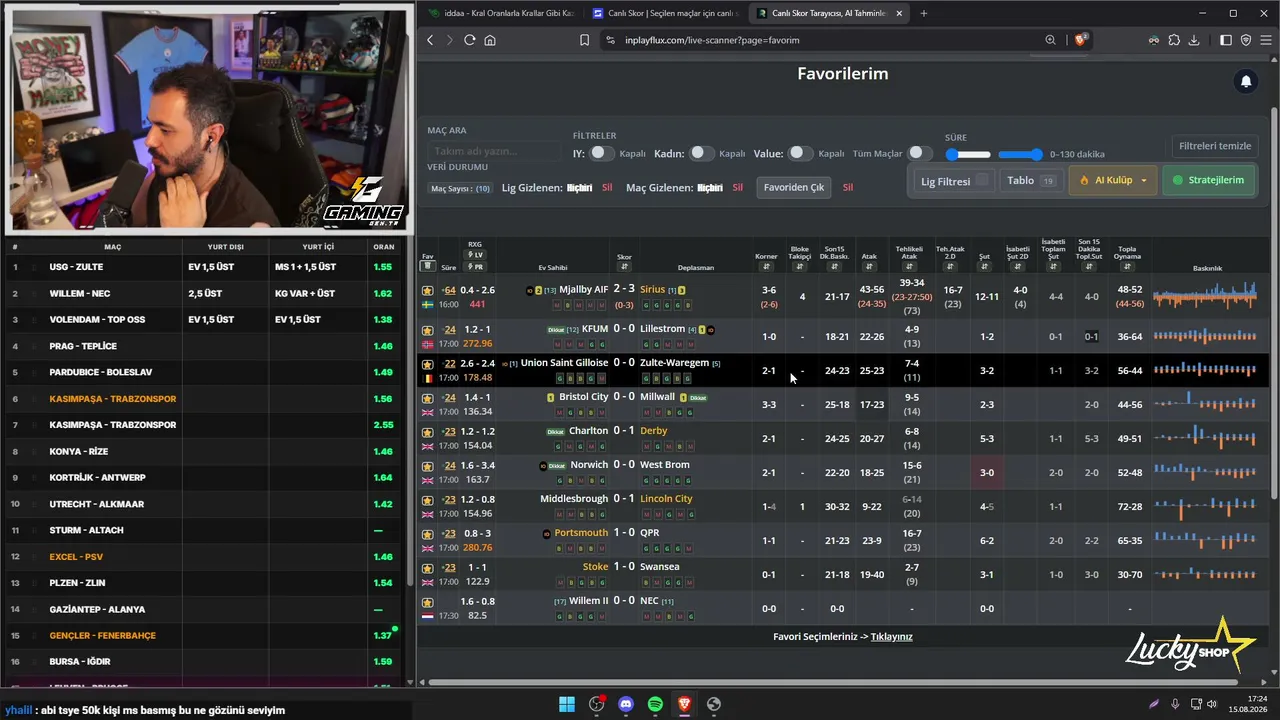The image size is (1280, 720).
Task: Sort by the Skor column arrows
Action: point(624,267)
